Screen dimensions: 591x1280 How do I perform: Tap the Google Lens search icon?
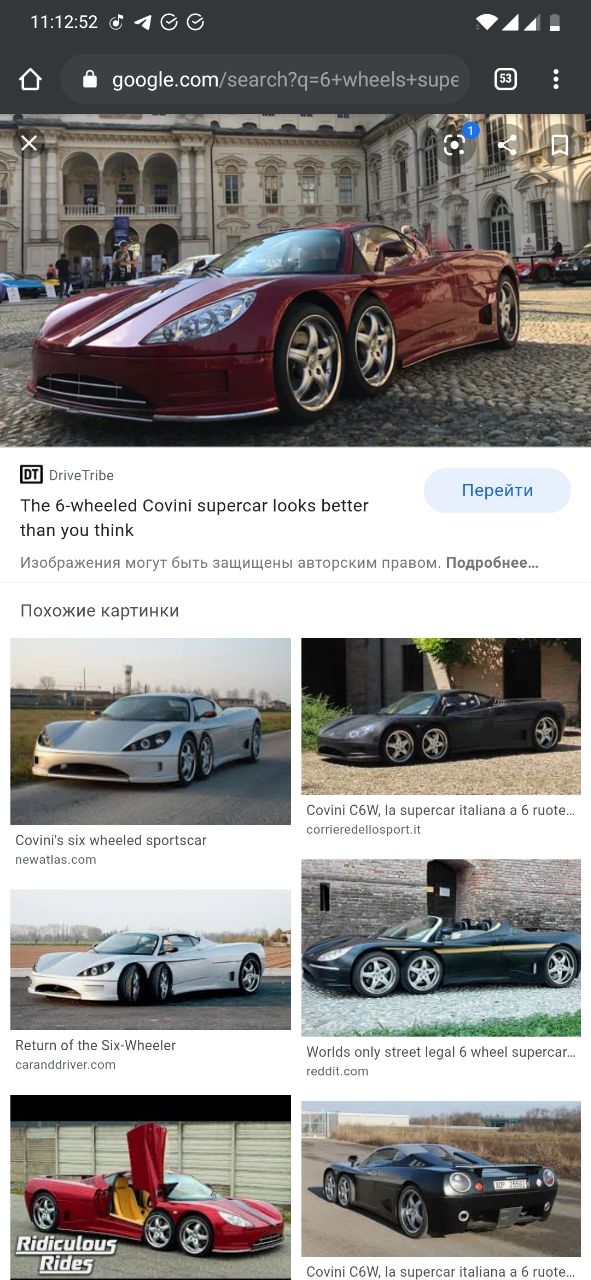(x=455, y=145)
